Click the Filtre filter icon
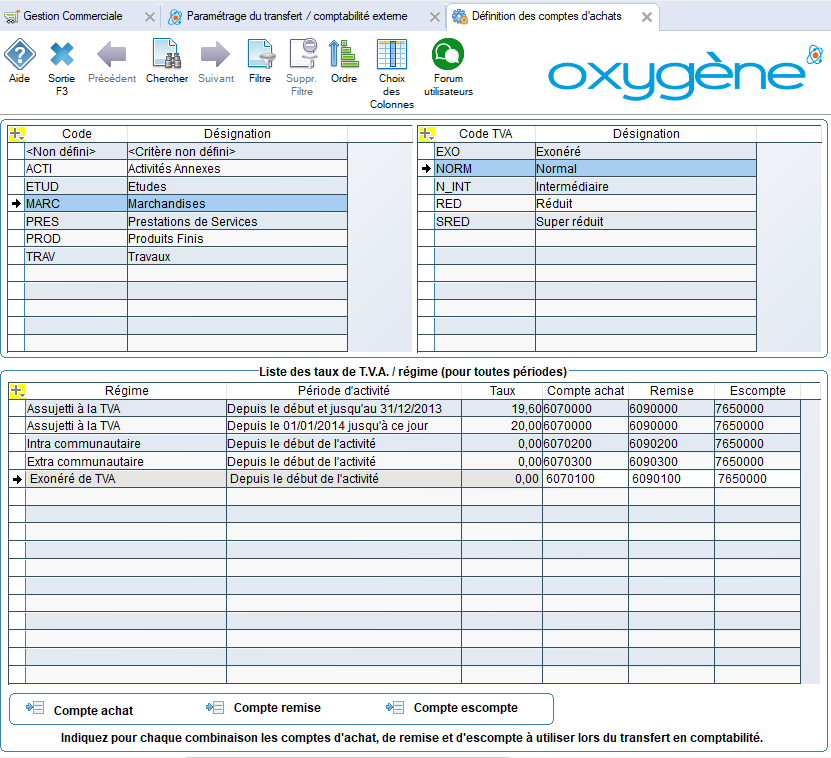 260,55
